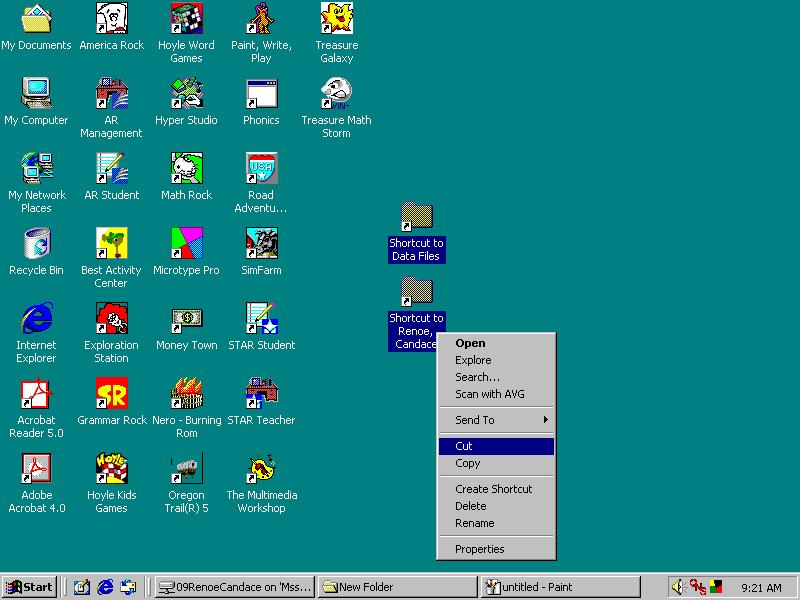800x600 pixels.
Task: Open Properties from the context menu
Action: click(496, 549)
